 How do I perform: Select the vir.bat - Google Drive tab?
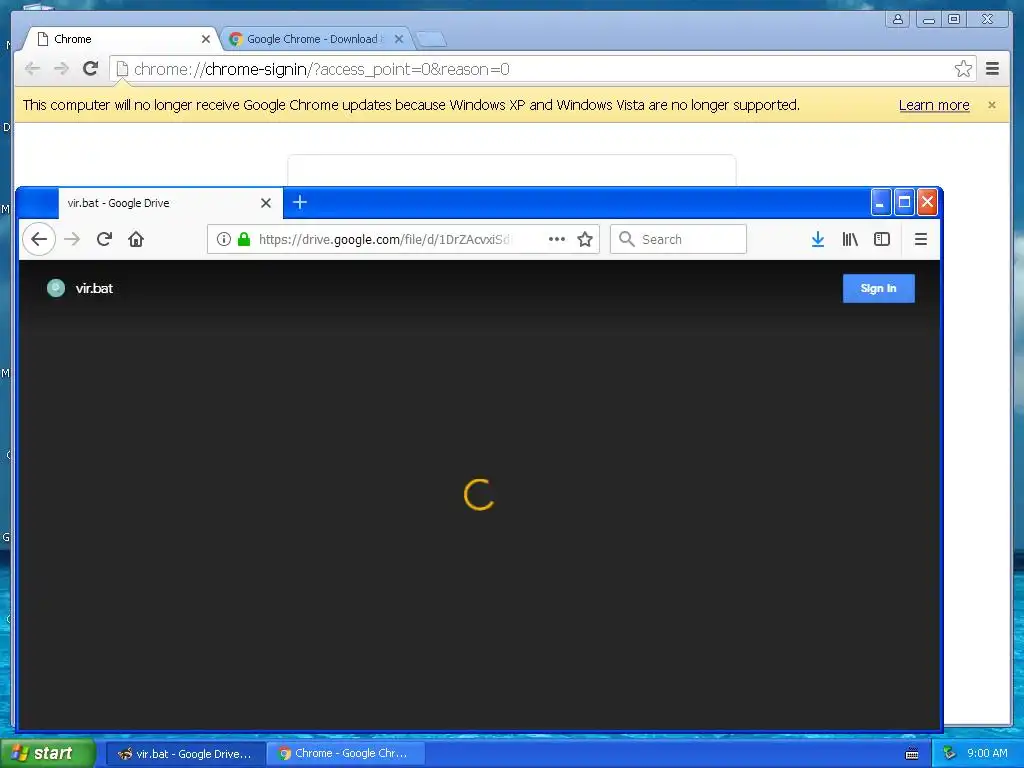170,203
